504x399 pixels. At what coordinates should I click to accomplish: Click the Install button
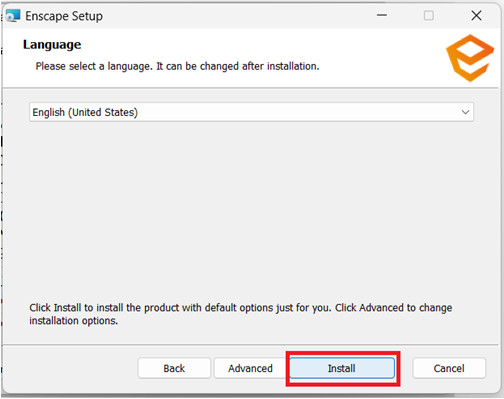pos(342,368)
